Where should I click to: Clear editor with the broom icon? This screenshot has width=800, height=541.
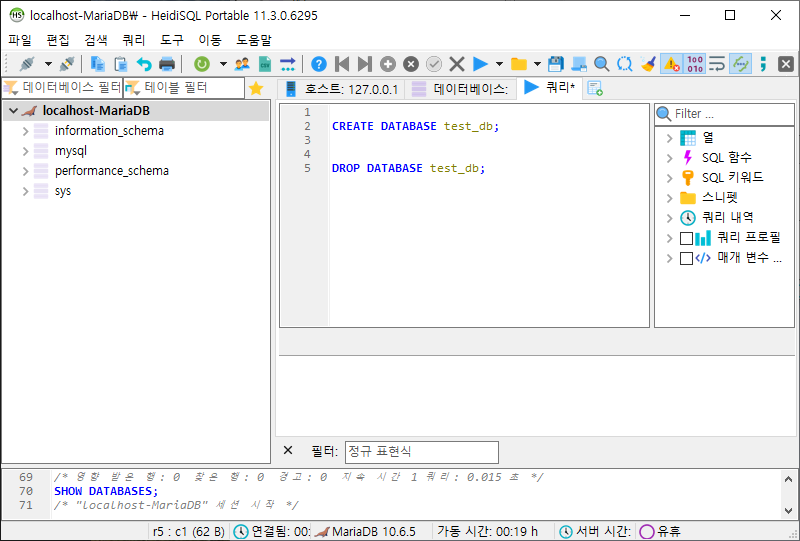(x=648, y=64)
